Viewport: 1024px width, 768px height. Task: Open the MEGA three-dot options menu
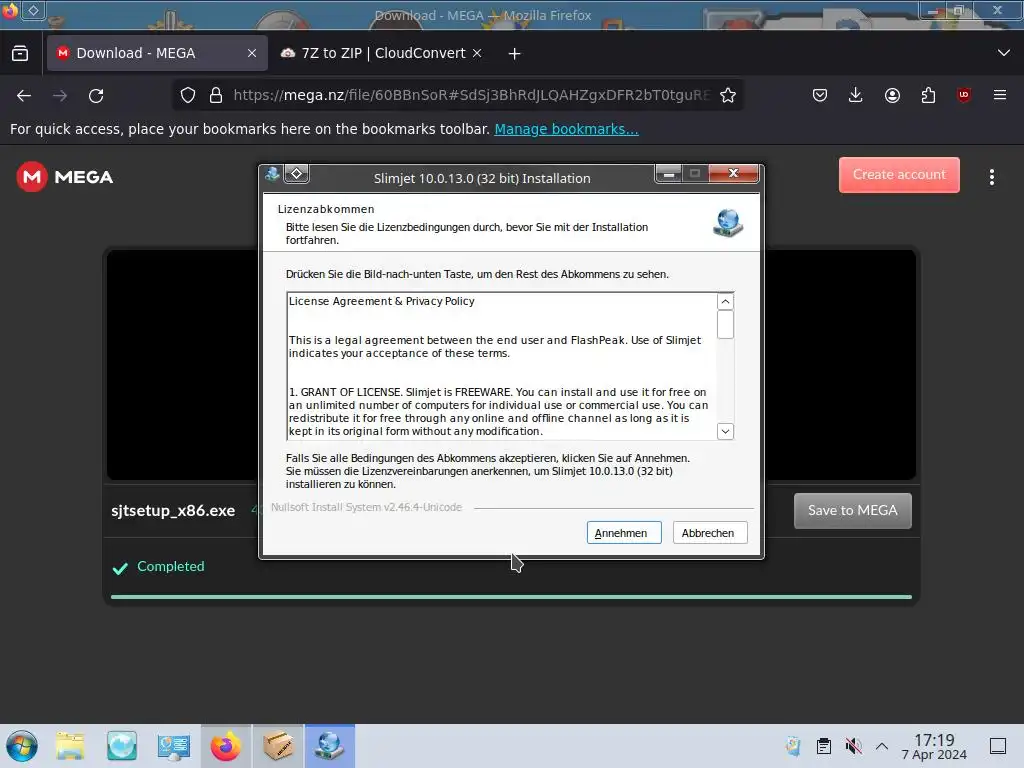(x=991, y=177)
